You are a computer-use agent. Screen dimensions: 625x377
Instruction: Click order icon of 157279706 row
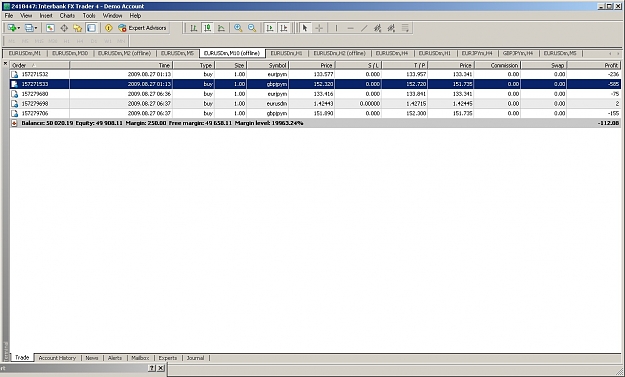click(x=15, y=114)
